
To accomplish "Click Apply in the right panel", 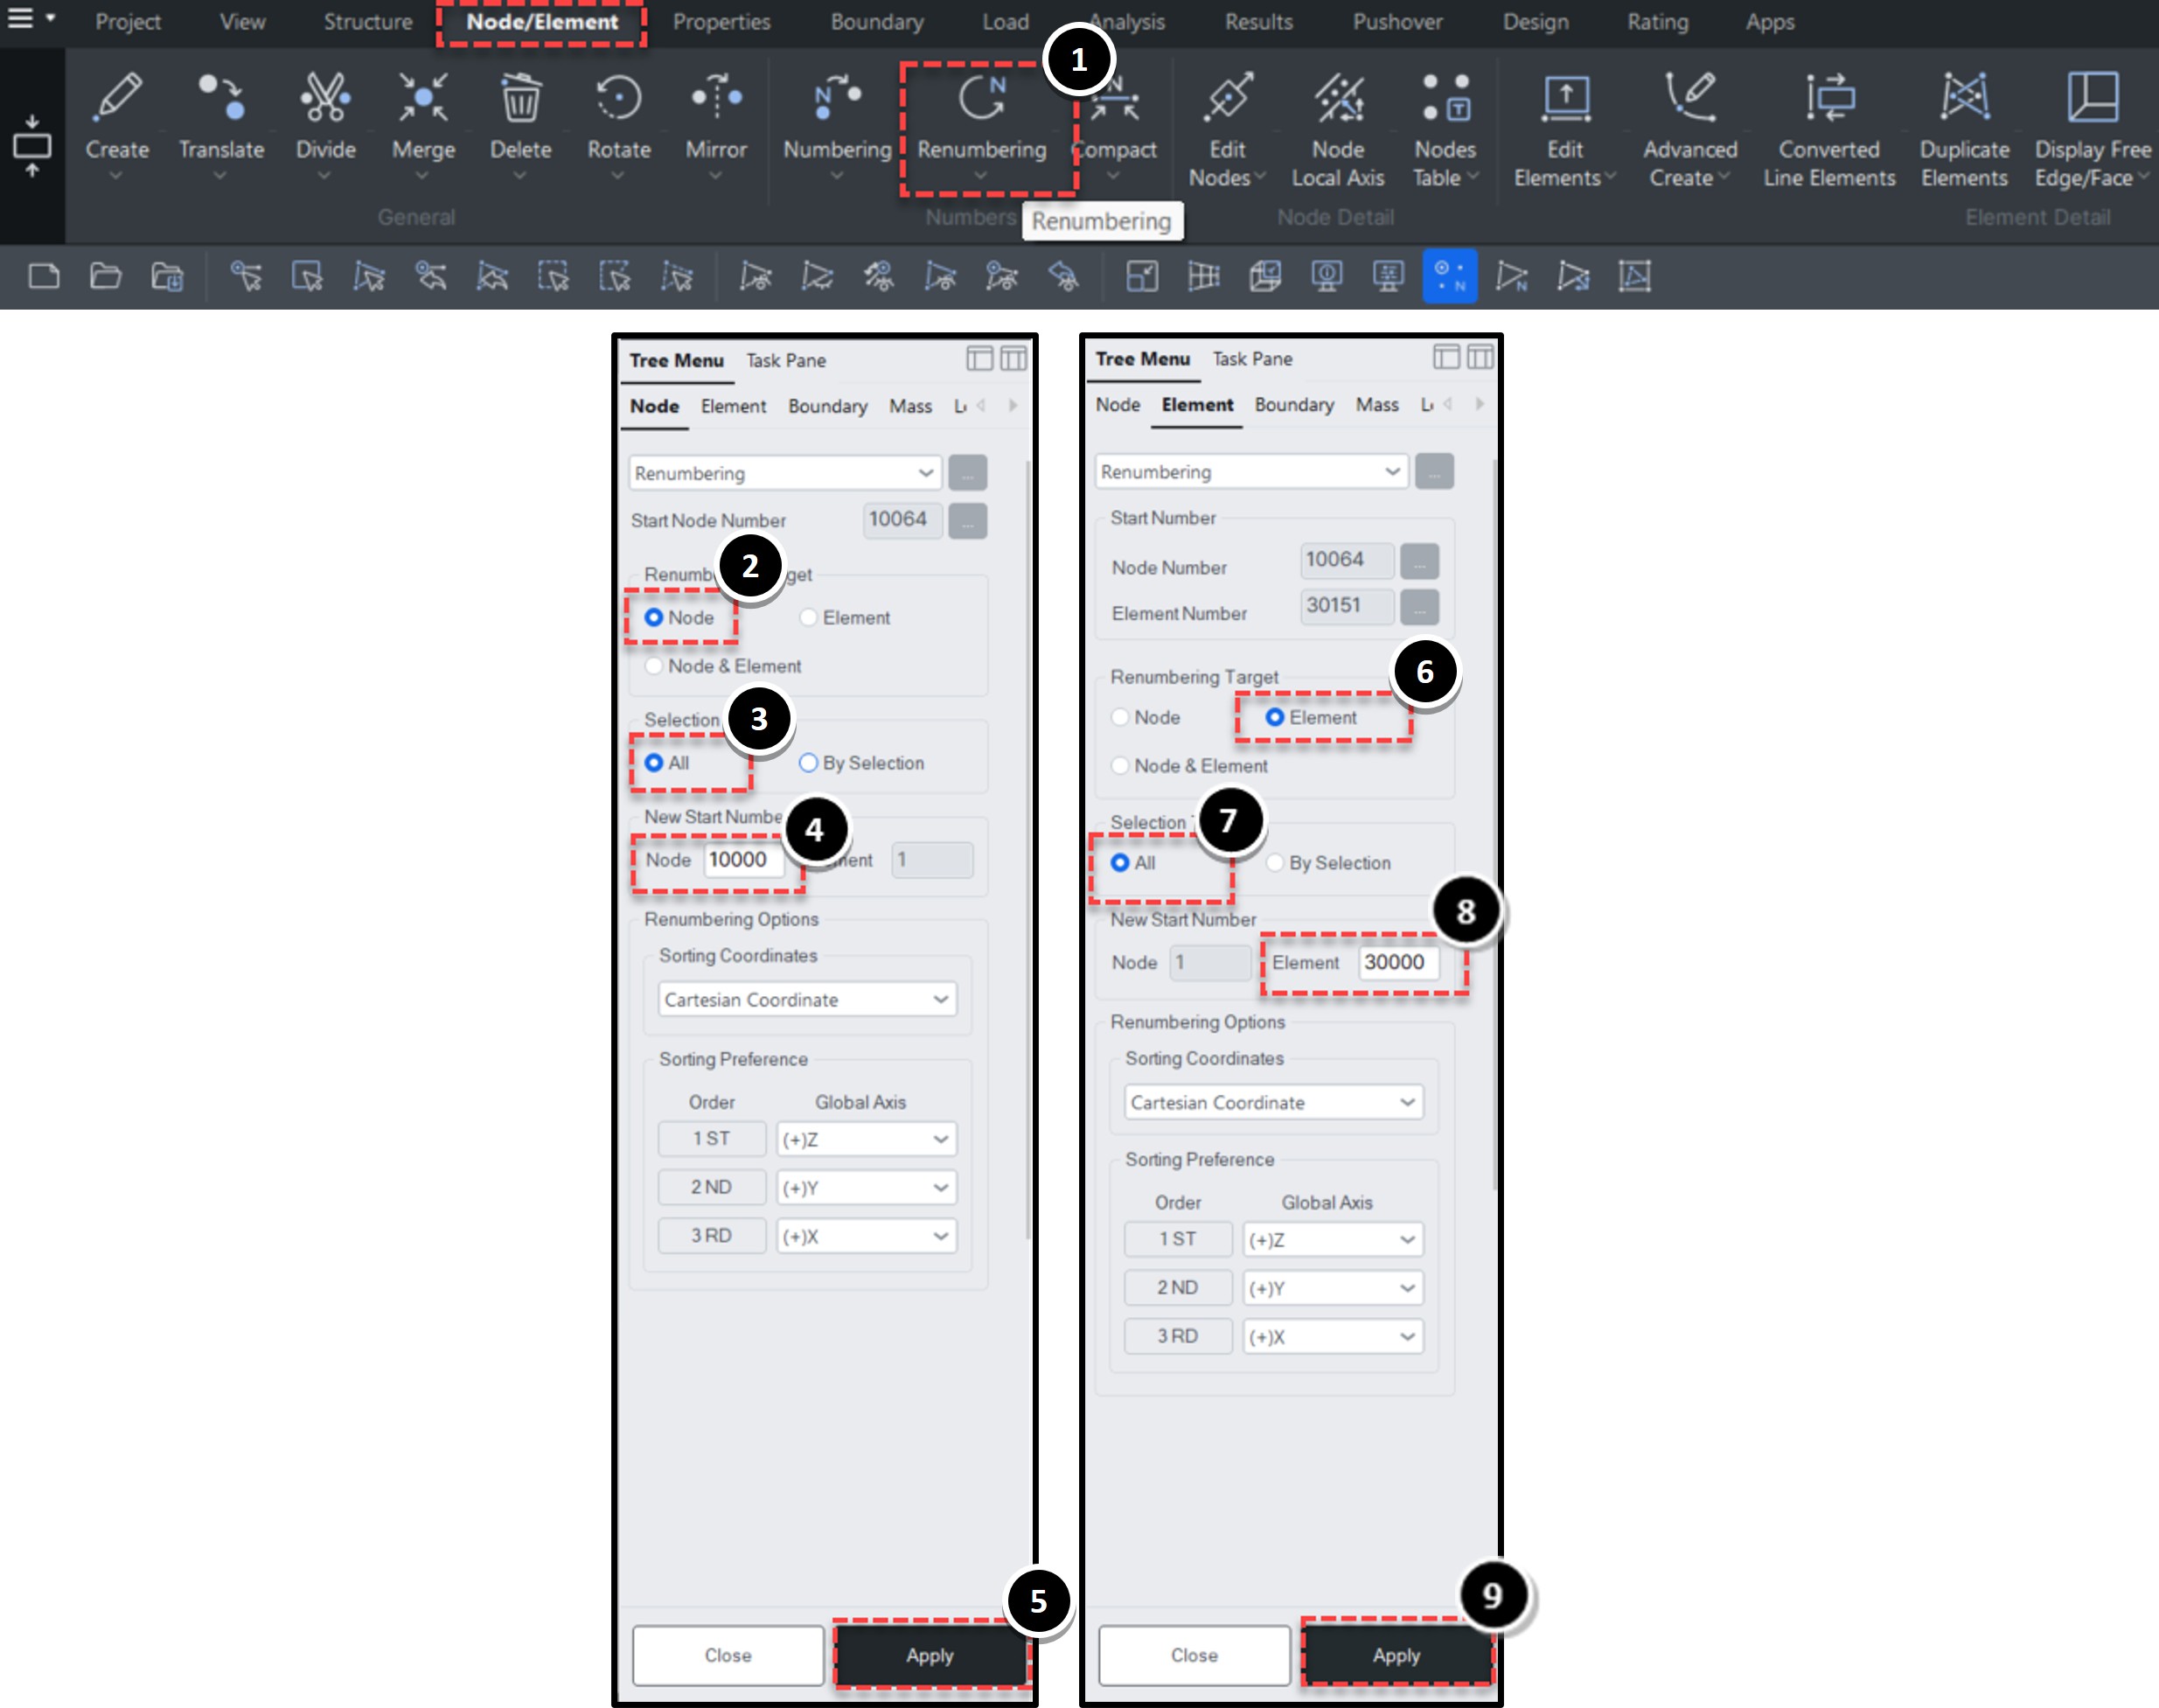I will [1396, 1655].
